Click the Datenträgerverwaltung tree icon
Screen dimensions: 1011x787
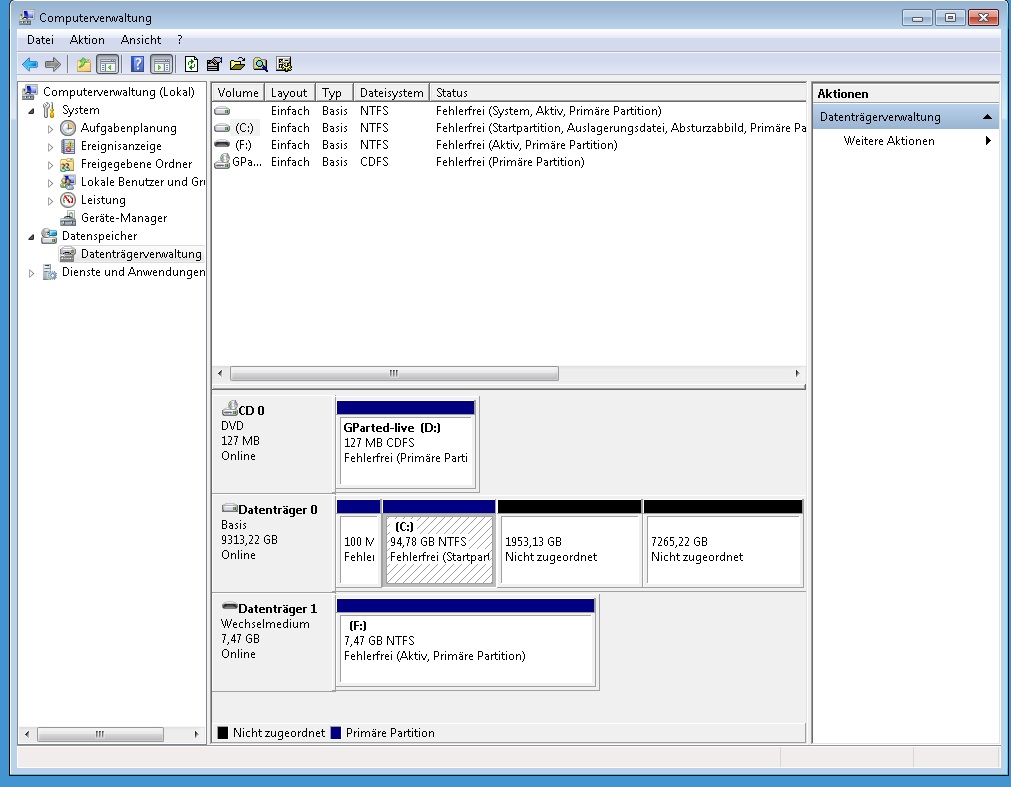(68, 254)
